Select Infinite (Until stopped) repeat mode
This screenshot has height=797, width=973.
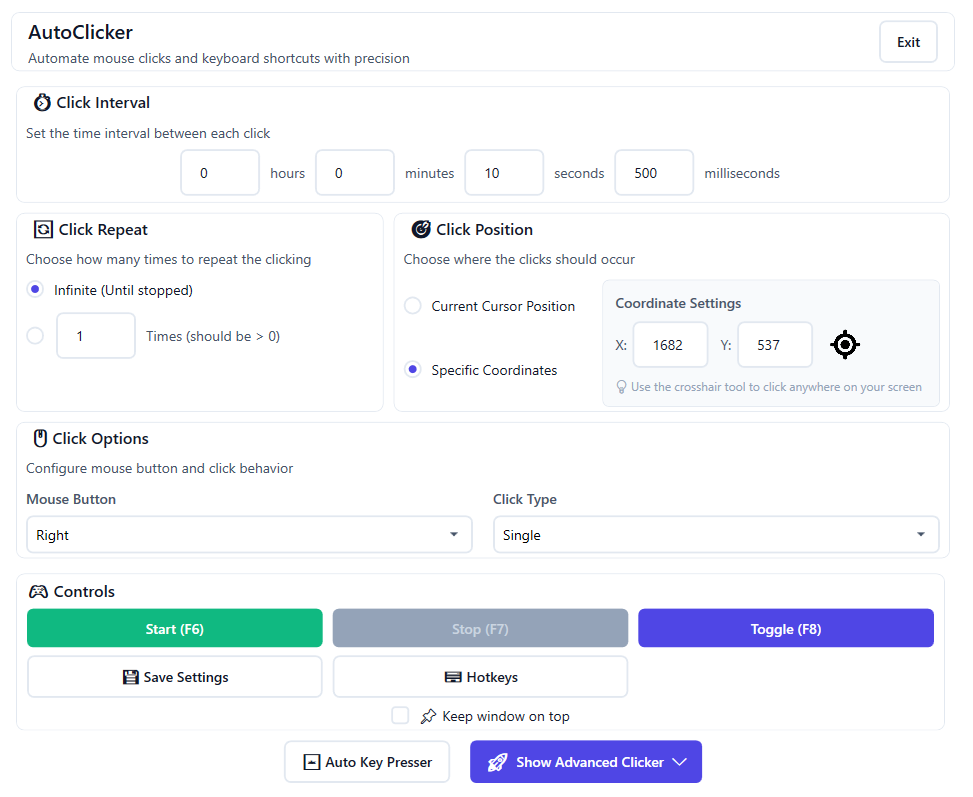coord(35,289)
